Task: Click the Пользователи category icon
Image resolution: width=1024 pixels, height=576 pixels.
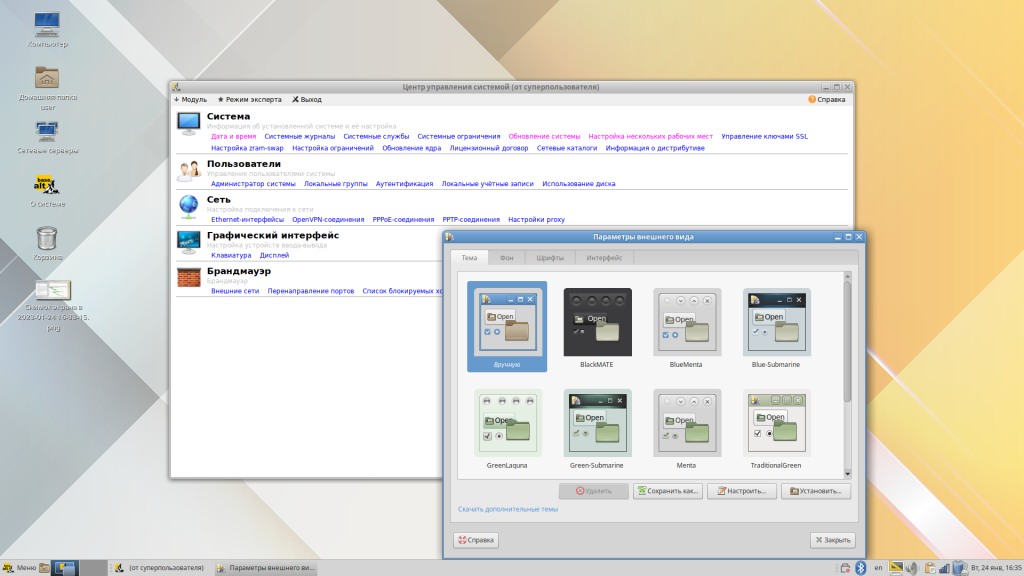Action: pos(189,171)
